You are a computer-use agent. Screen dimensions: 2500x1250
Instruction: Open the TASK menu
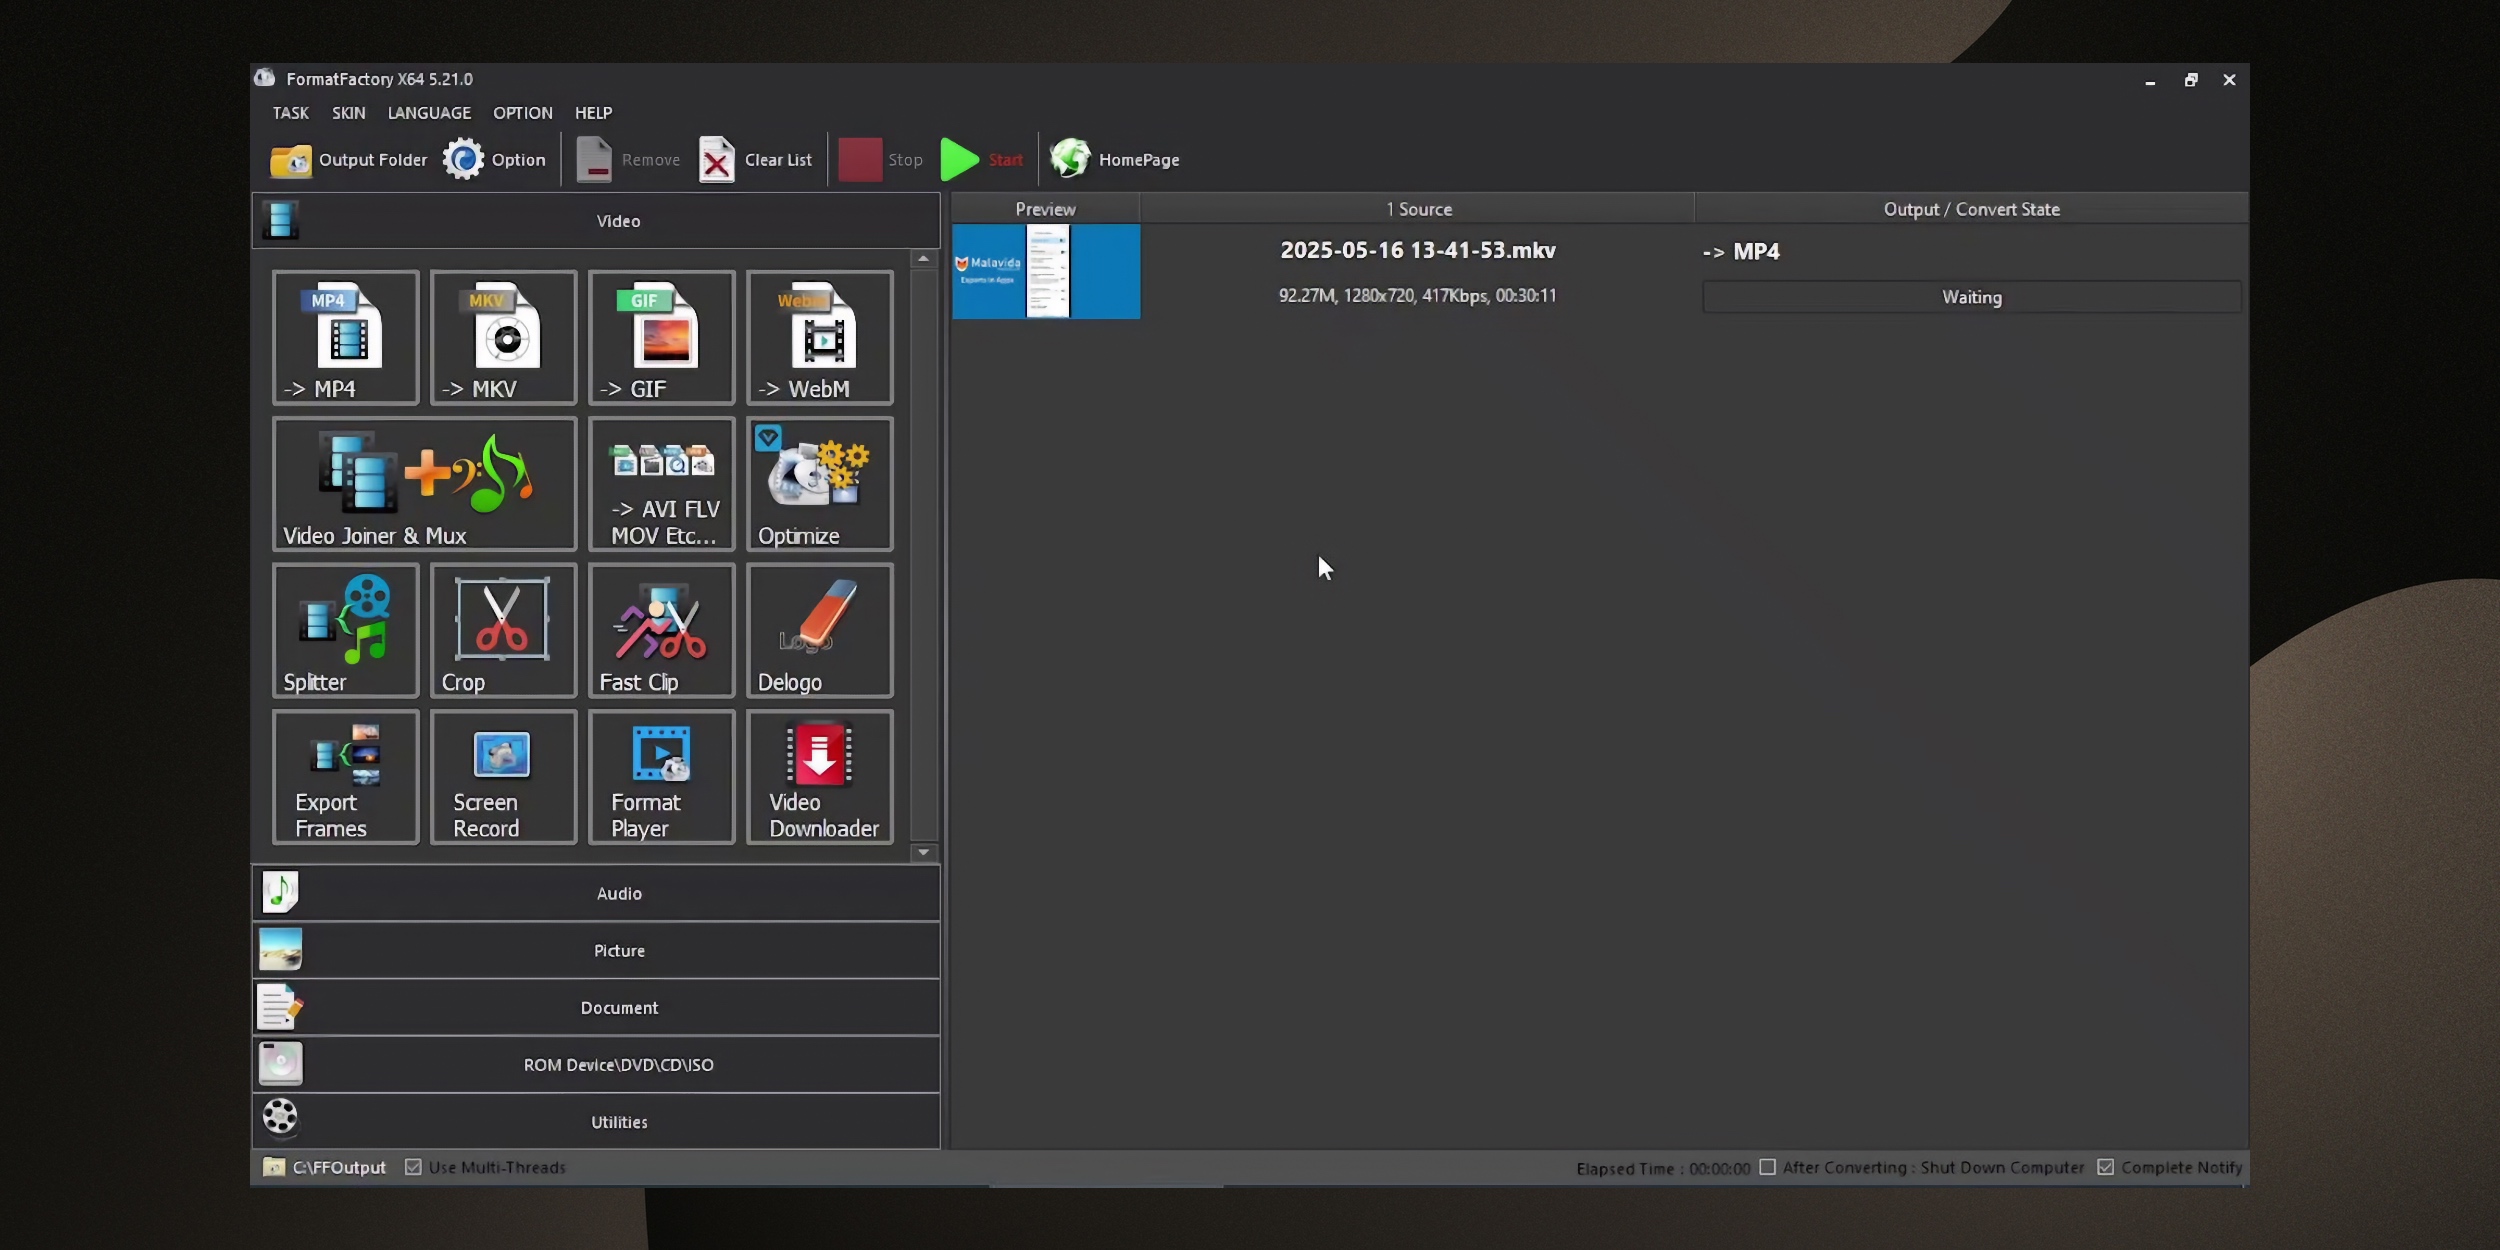click(x=291, y=113)
